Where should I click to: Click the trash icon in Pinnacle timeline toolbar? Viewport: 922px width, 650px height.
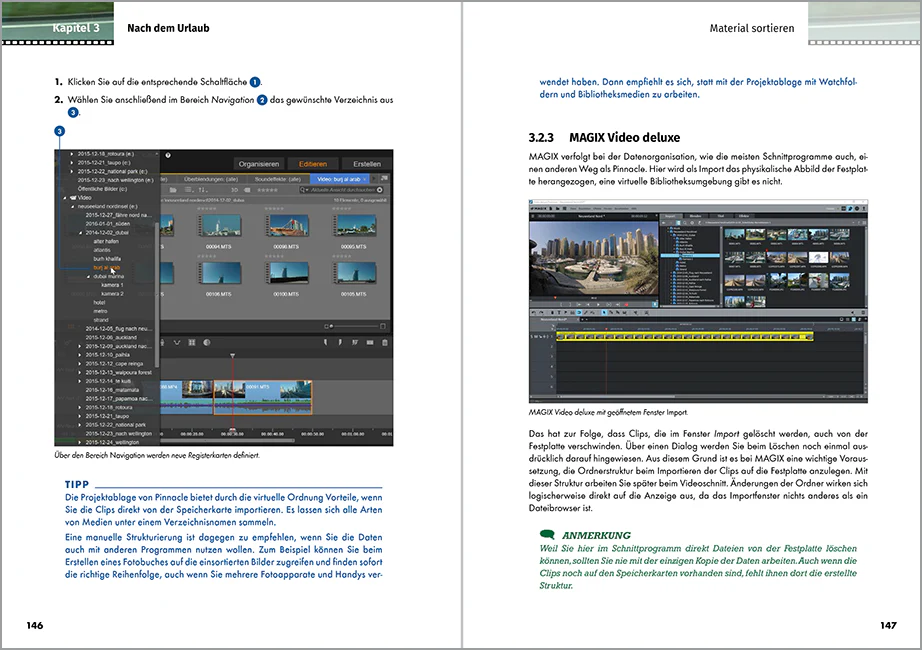click(x=385, y=342)
